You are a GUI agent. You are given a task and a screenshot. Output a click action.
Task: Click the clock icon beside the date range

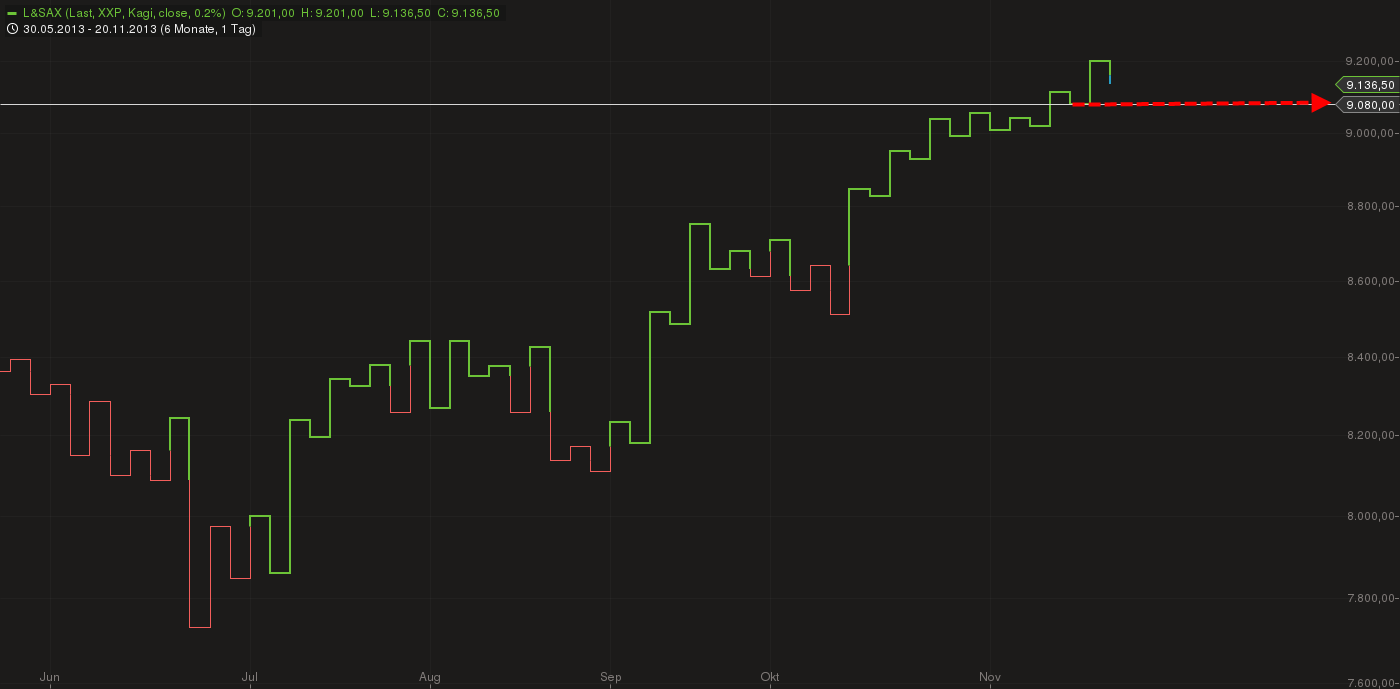pos(12,29)
